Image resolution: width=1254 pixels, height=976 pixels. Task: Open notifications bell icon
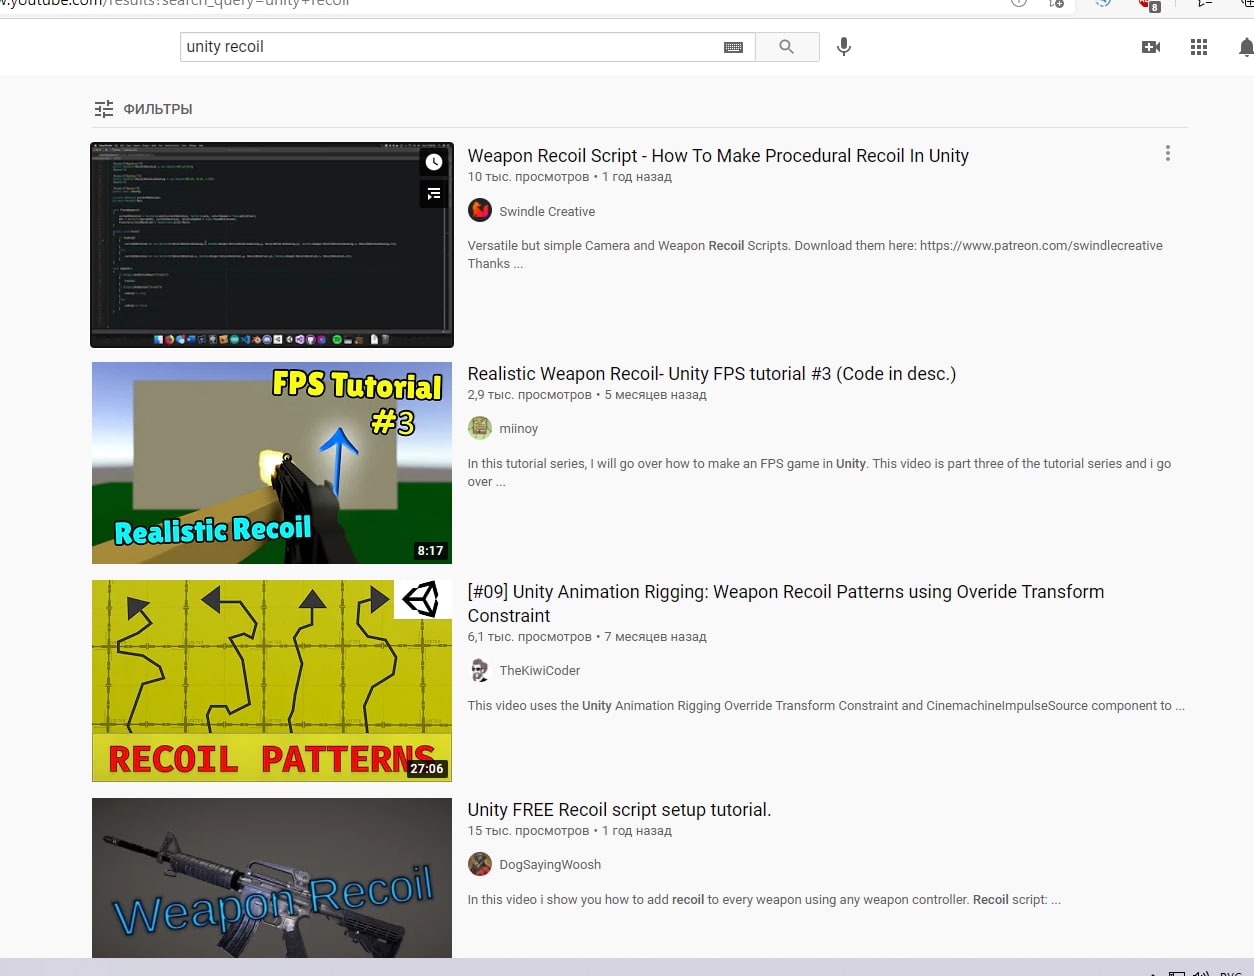pos(1246,47)
